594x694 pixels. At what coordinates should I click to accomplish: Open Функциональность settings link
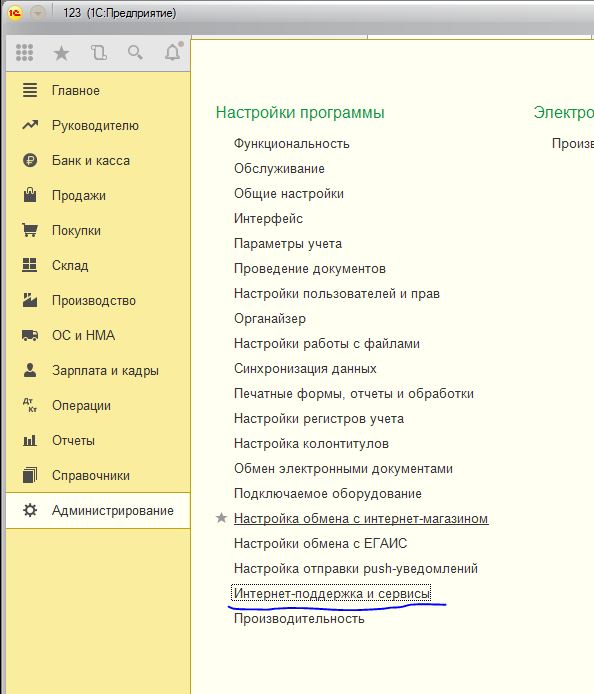click(292, 144)
